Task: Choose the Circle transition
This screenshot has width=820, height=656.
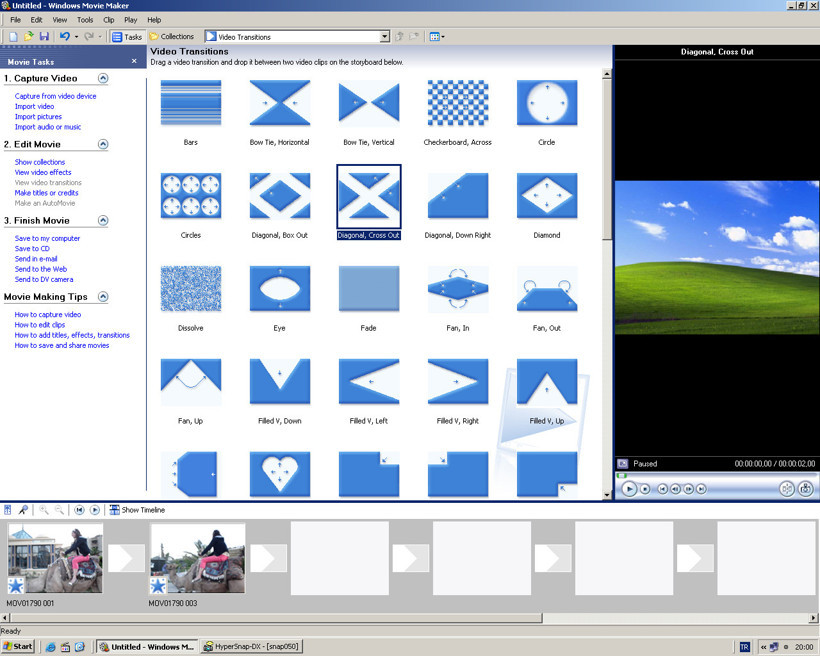Action: 547,103
